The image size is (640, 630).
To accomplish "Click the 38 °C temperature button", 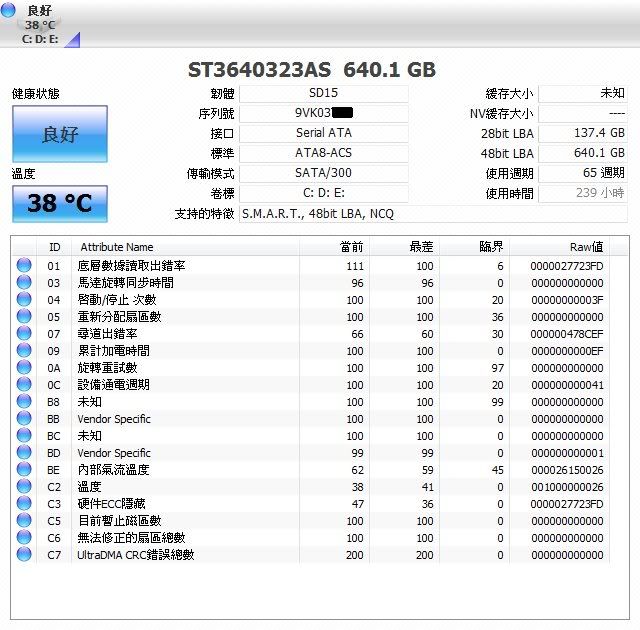I will (60, 204).
